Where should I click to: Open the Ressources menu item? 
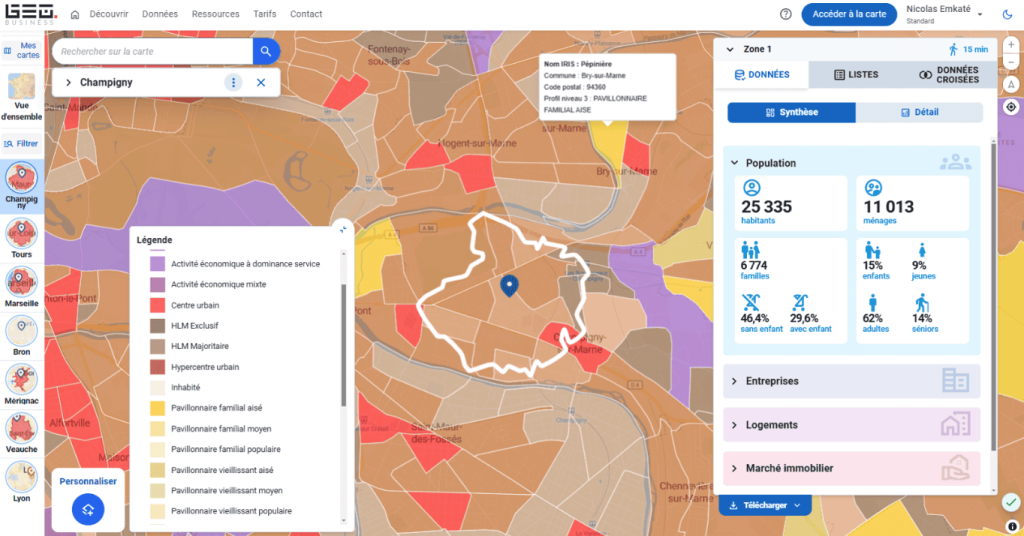tap(215, 14)
